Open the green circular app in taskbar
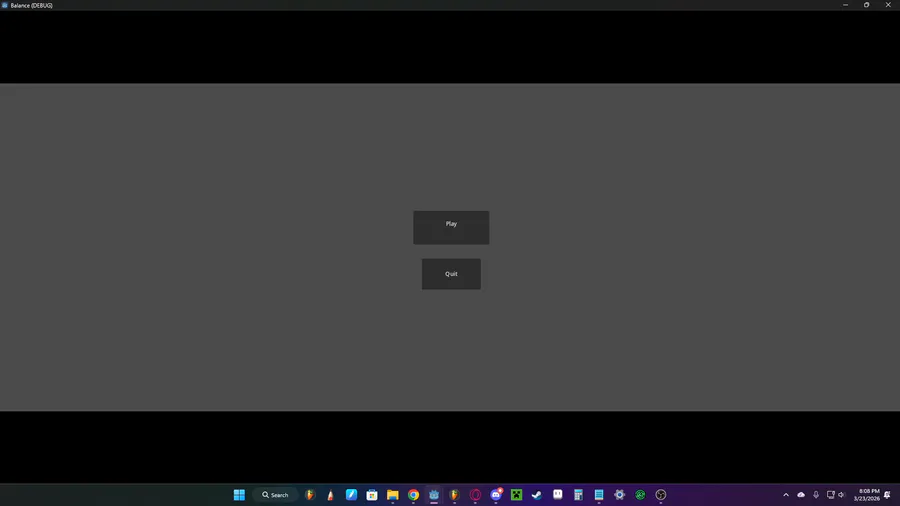 (640, 495)
